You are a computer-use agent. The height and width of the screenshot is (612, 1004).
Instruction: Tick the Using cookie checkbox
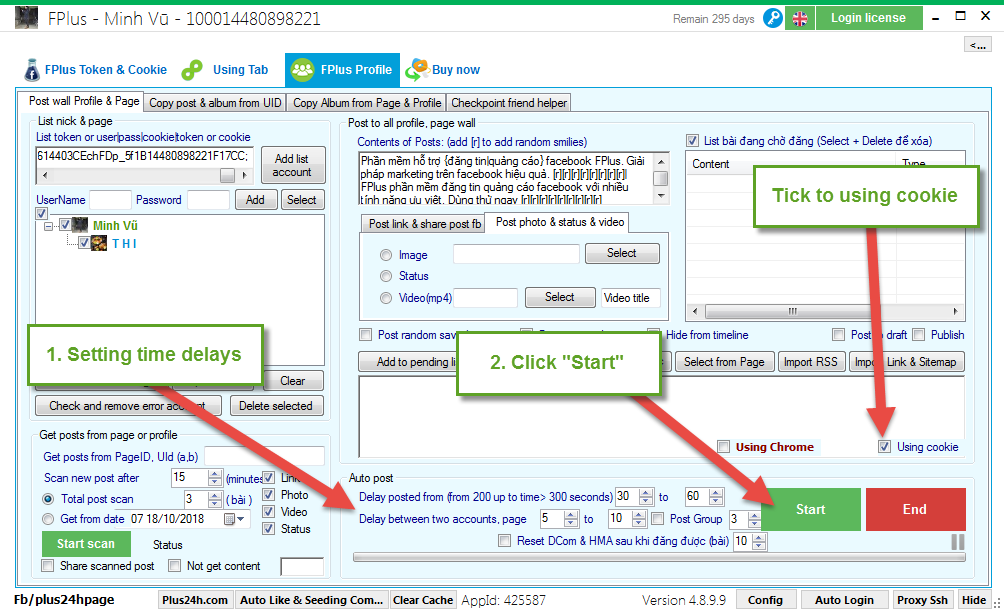click(884, 447)
